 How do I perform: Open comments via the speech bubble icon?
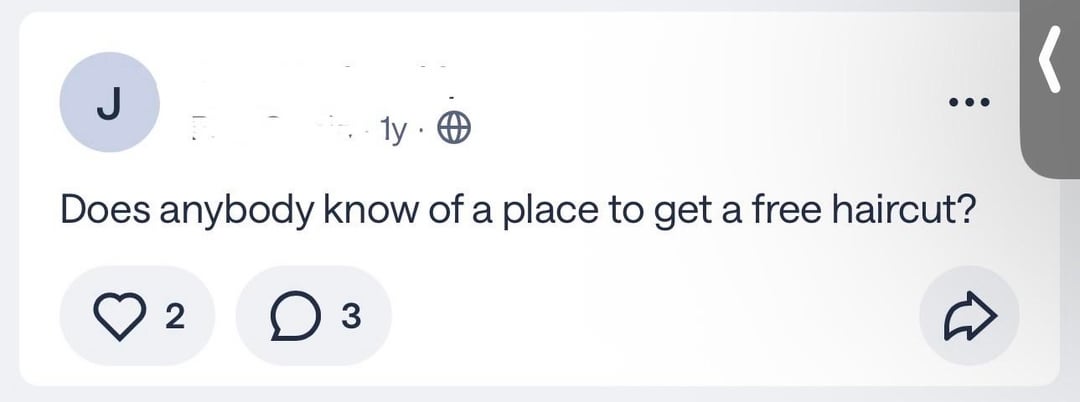(x=290, y=316)
